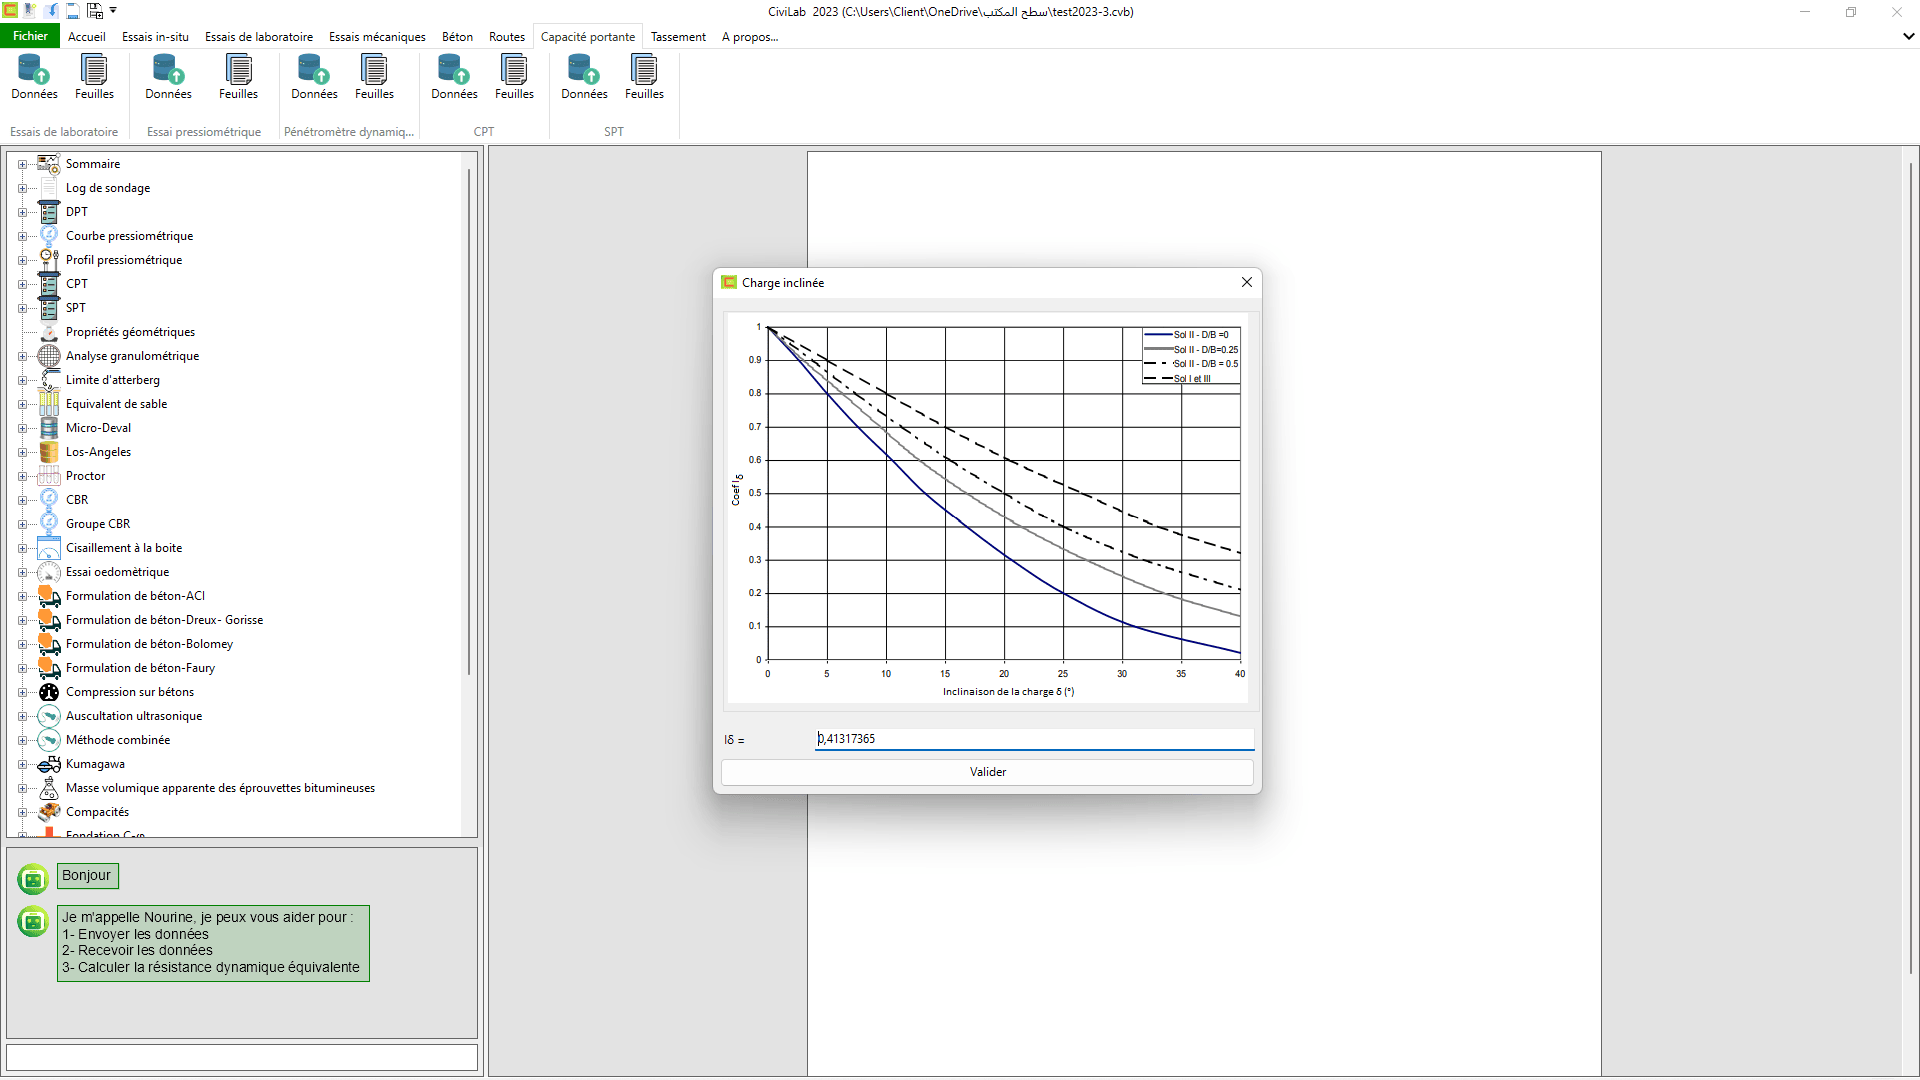Expand the CPT tree node

22,284
